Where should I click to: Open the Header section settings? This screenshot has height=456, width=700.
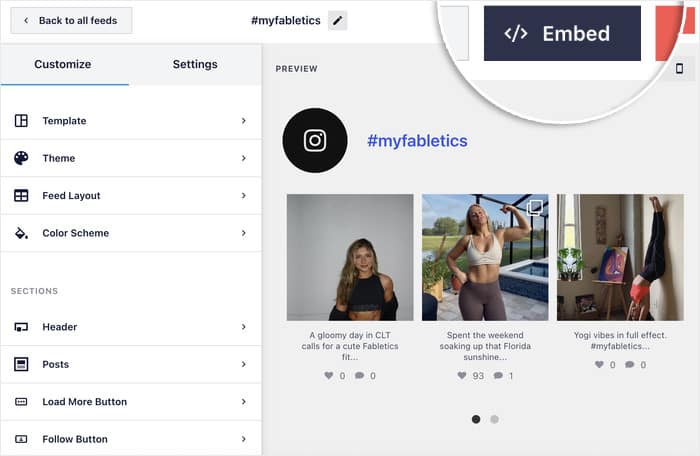131,327
